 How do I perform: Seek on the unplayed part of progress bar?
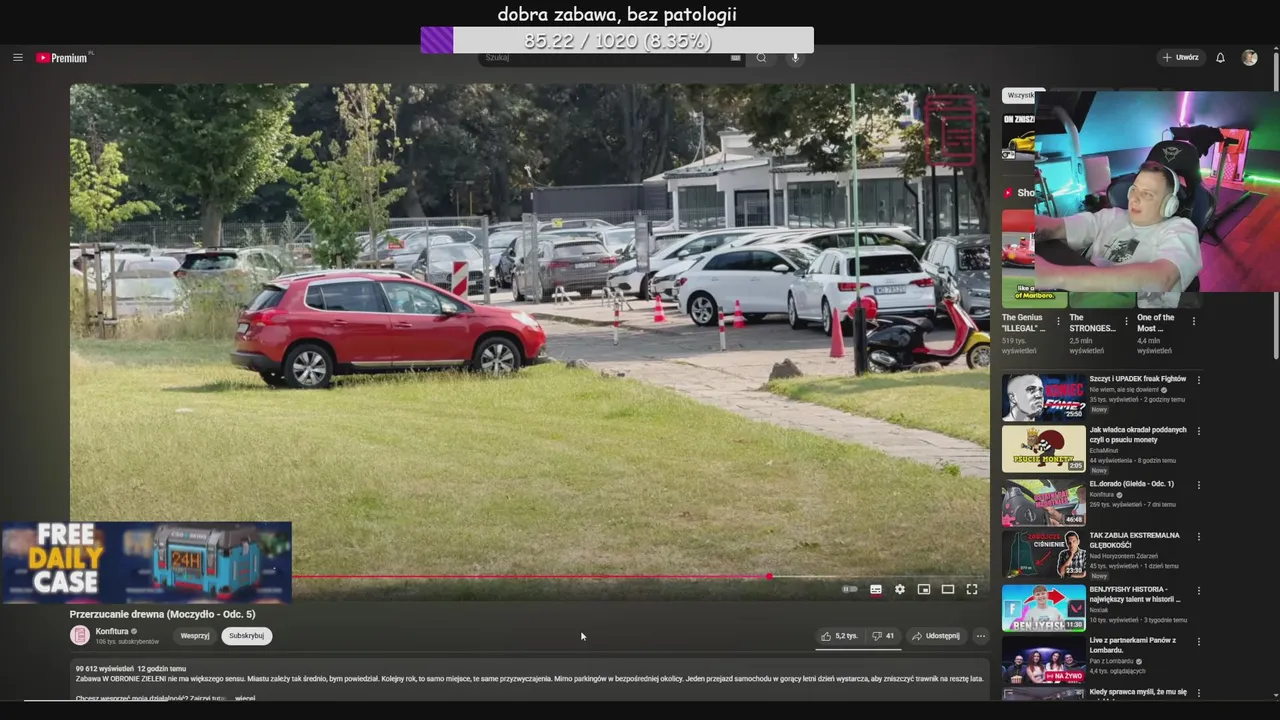(x=880, y=577)
